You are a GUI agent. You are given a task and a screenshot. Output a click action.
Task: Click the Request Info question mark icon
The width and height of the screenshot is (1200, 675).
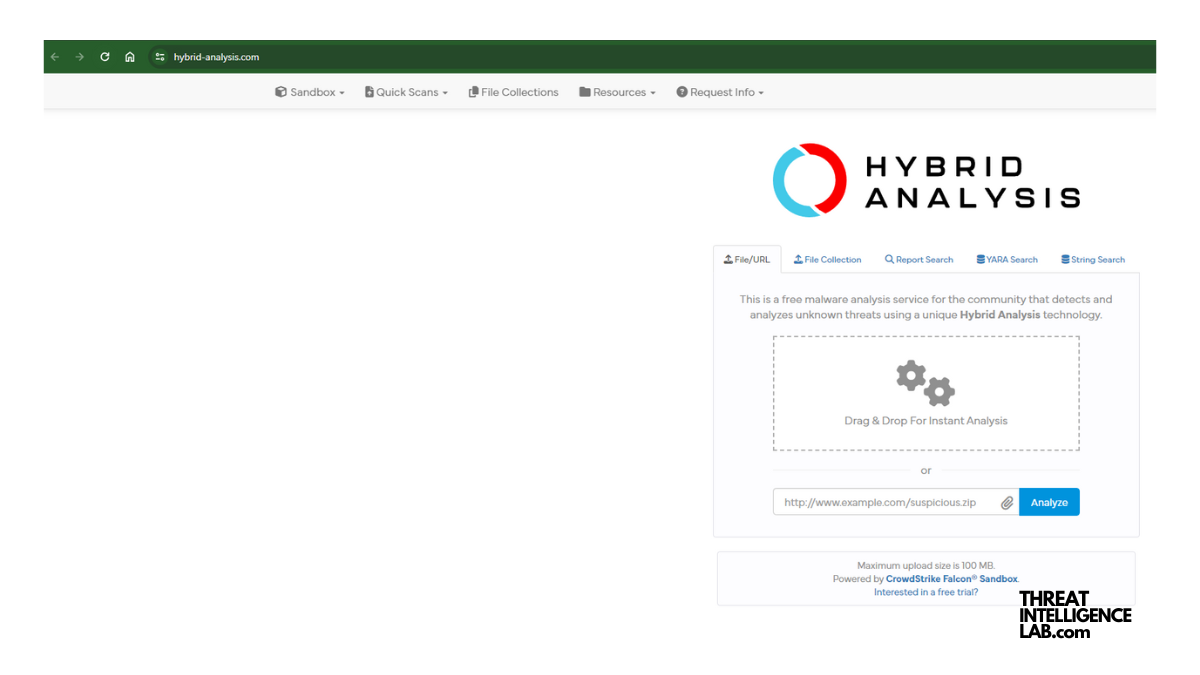point(683,92)
